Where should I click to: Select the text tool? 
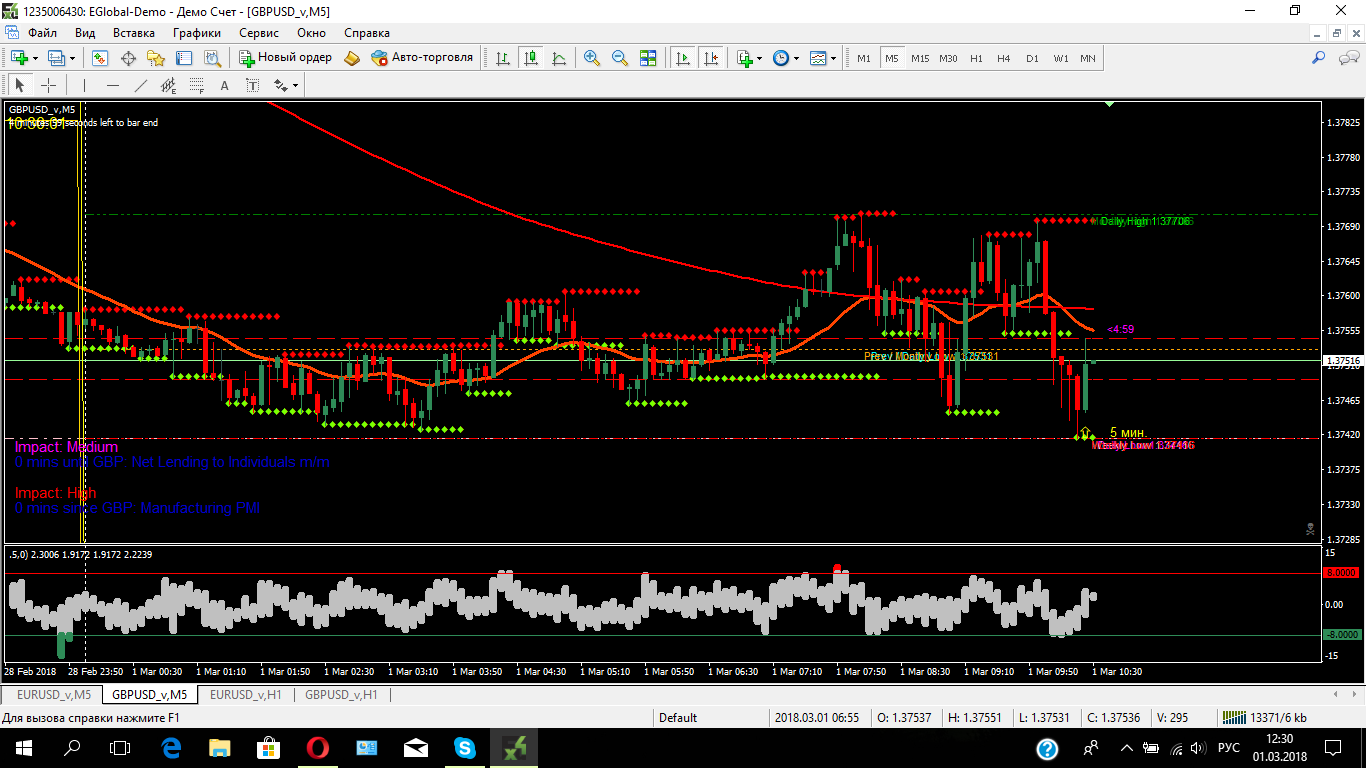[224, 85]
